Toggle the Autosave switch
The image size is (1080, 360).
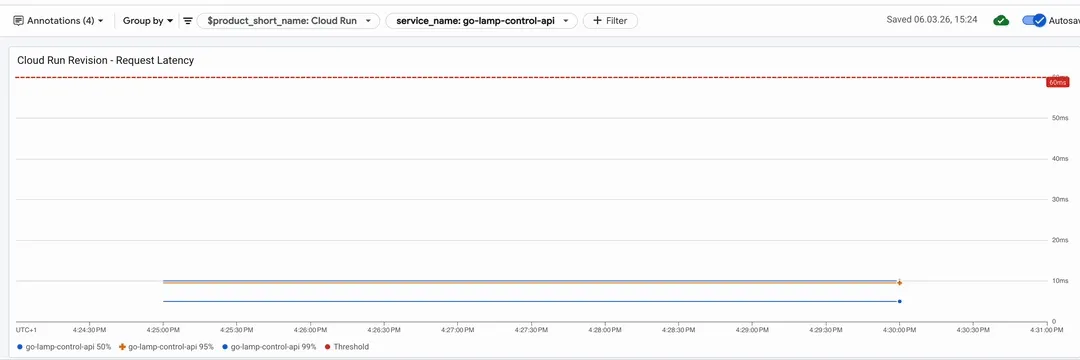coord(1034,21)
